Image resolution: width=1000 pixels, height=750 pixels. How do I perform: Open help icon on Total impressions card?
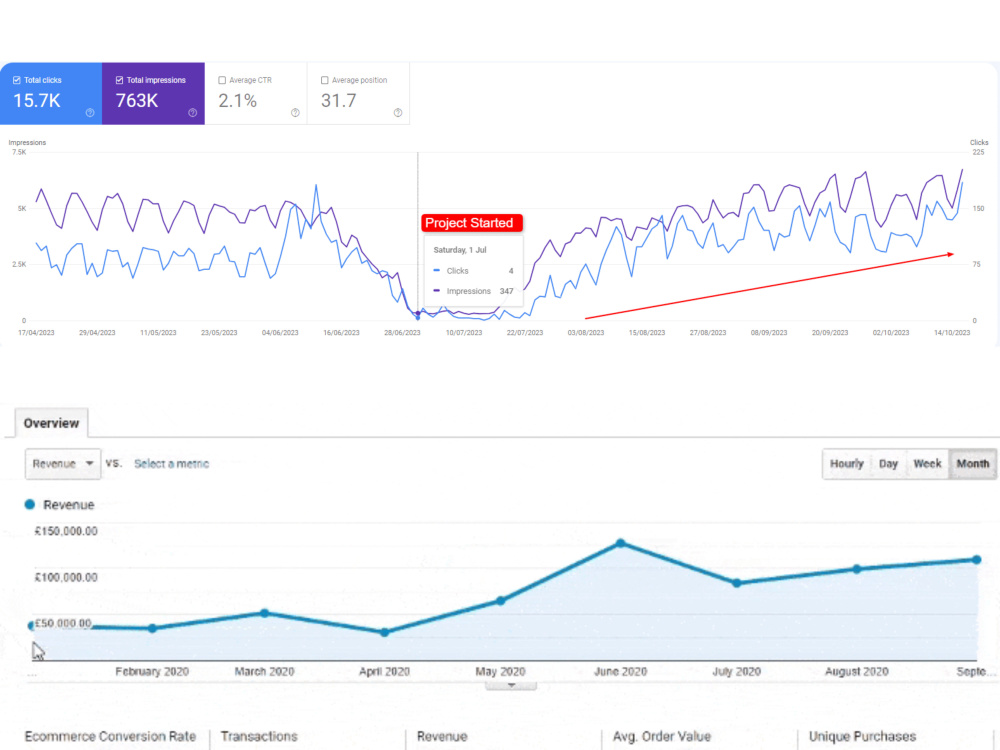pos(193,113)
